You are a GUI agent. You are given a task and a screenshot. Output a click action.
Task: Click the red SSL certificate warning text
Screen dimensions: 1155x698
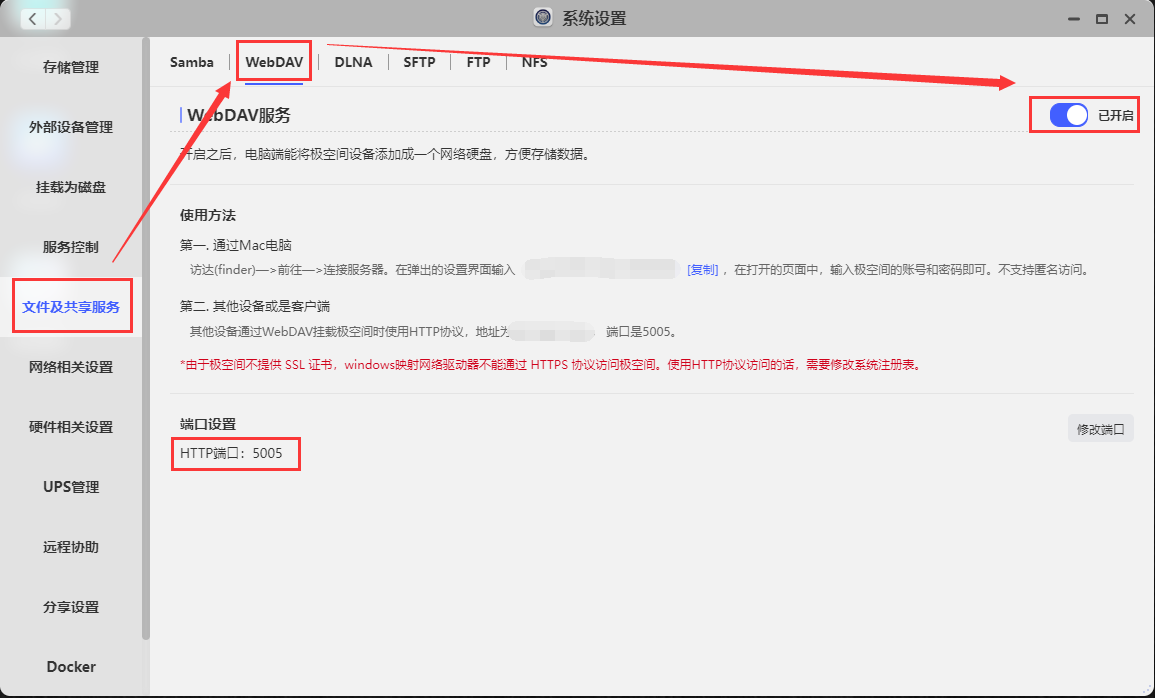550,364
